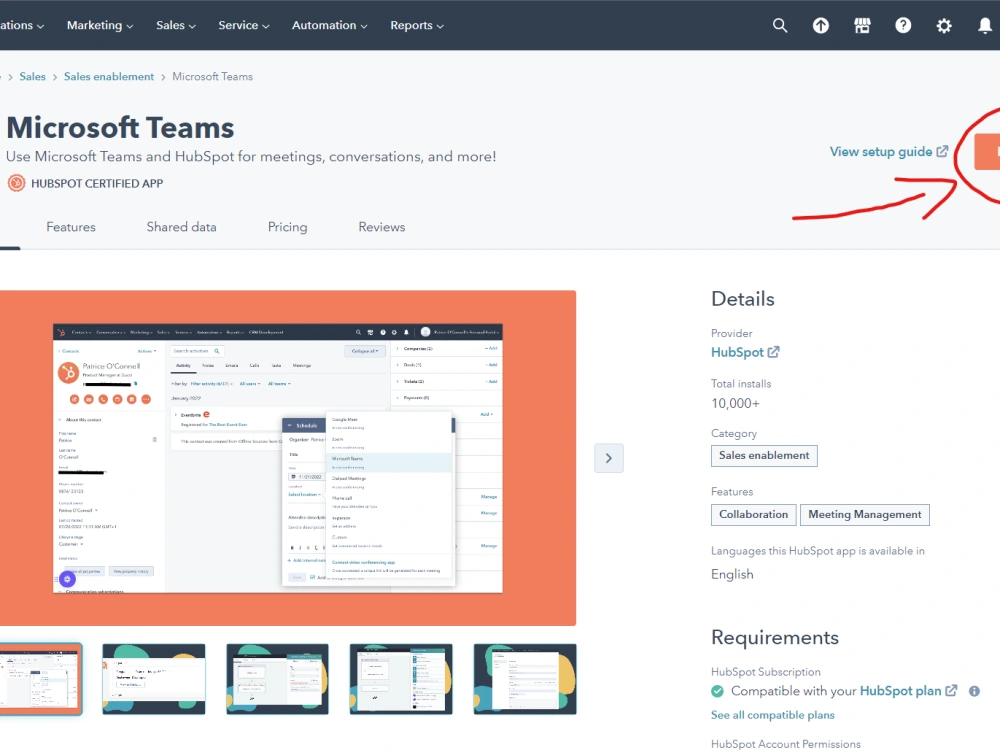Click the Microsoft Teams page heading
Viewport: 1000px width, 750px height.
point(121,128)
